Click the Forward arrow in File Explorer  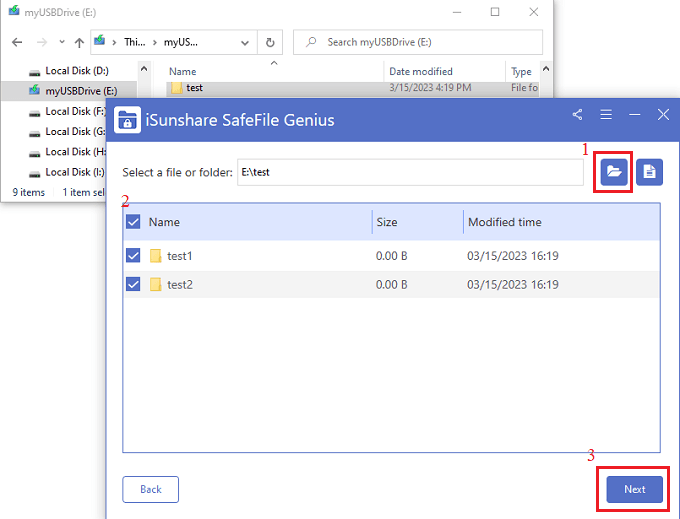pos(42,42)
